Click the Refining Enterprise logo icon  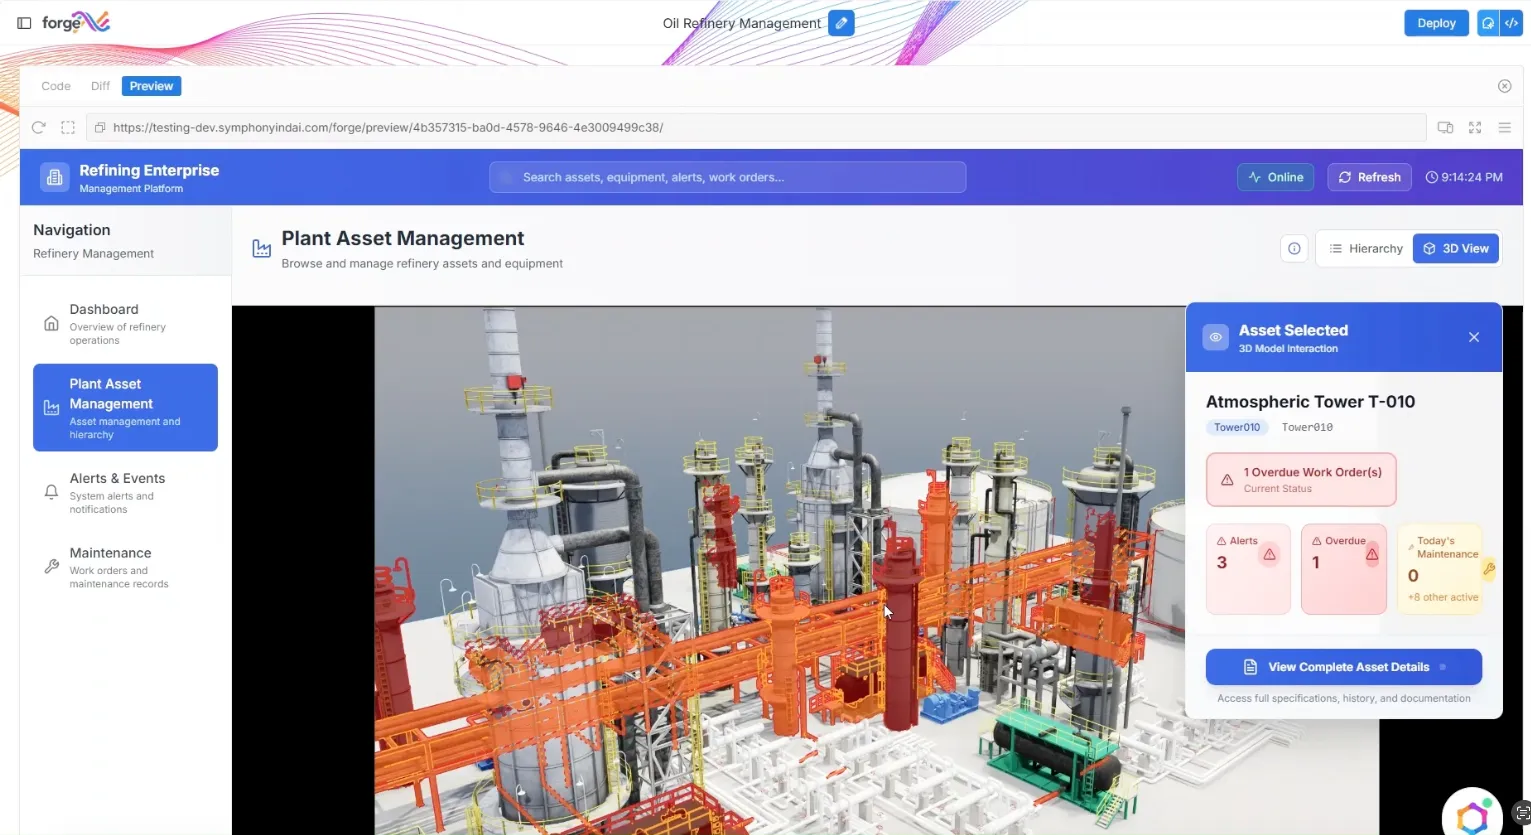(x=55, y=177)
